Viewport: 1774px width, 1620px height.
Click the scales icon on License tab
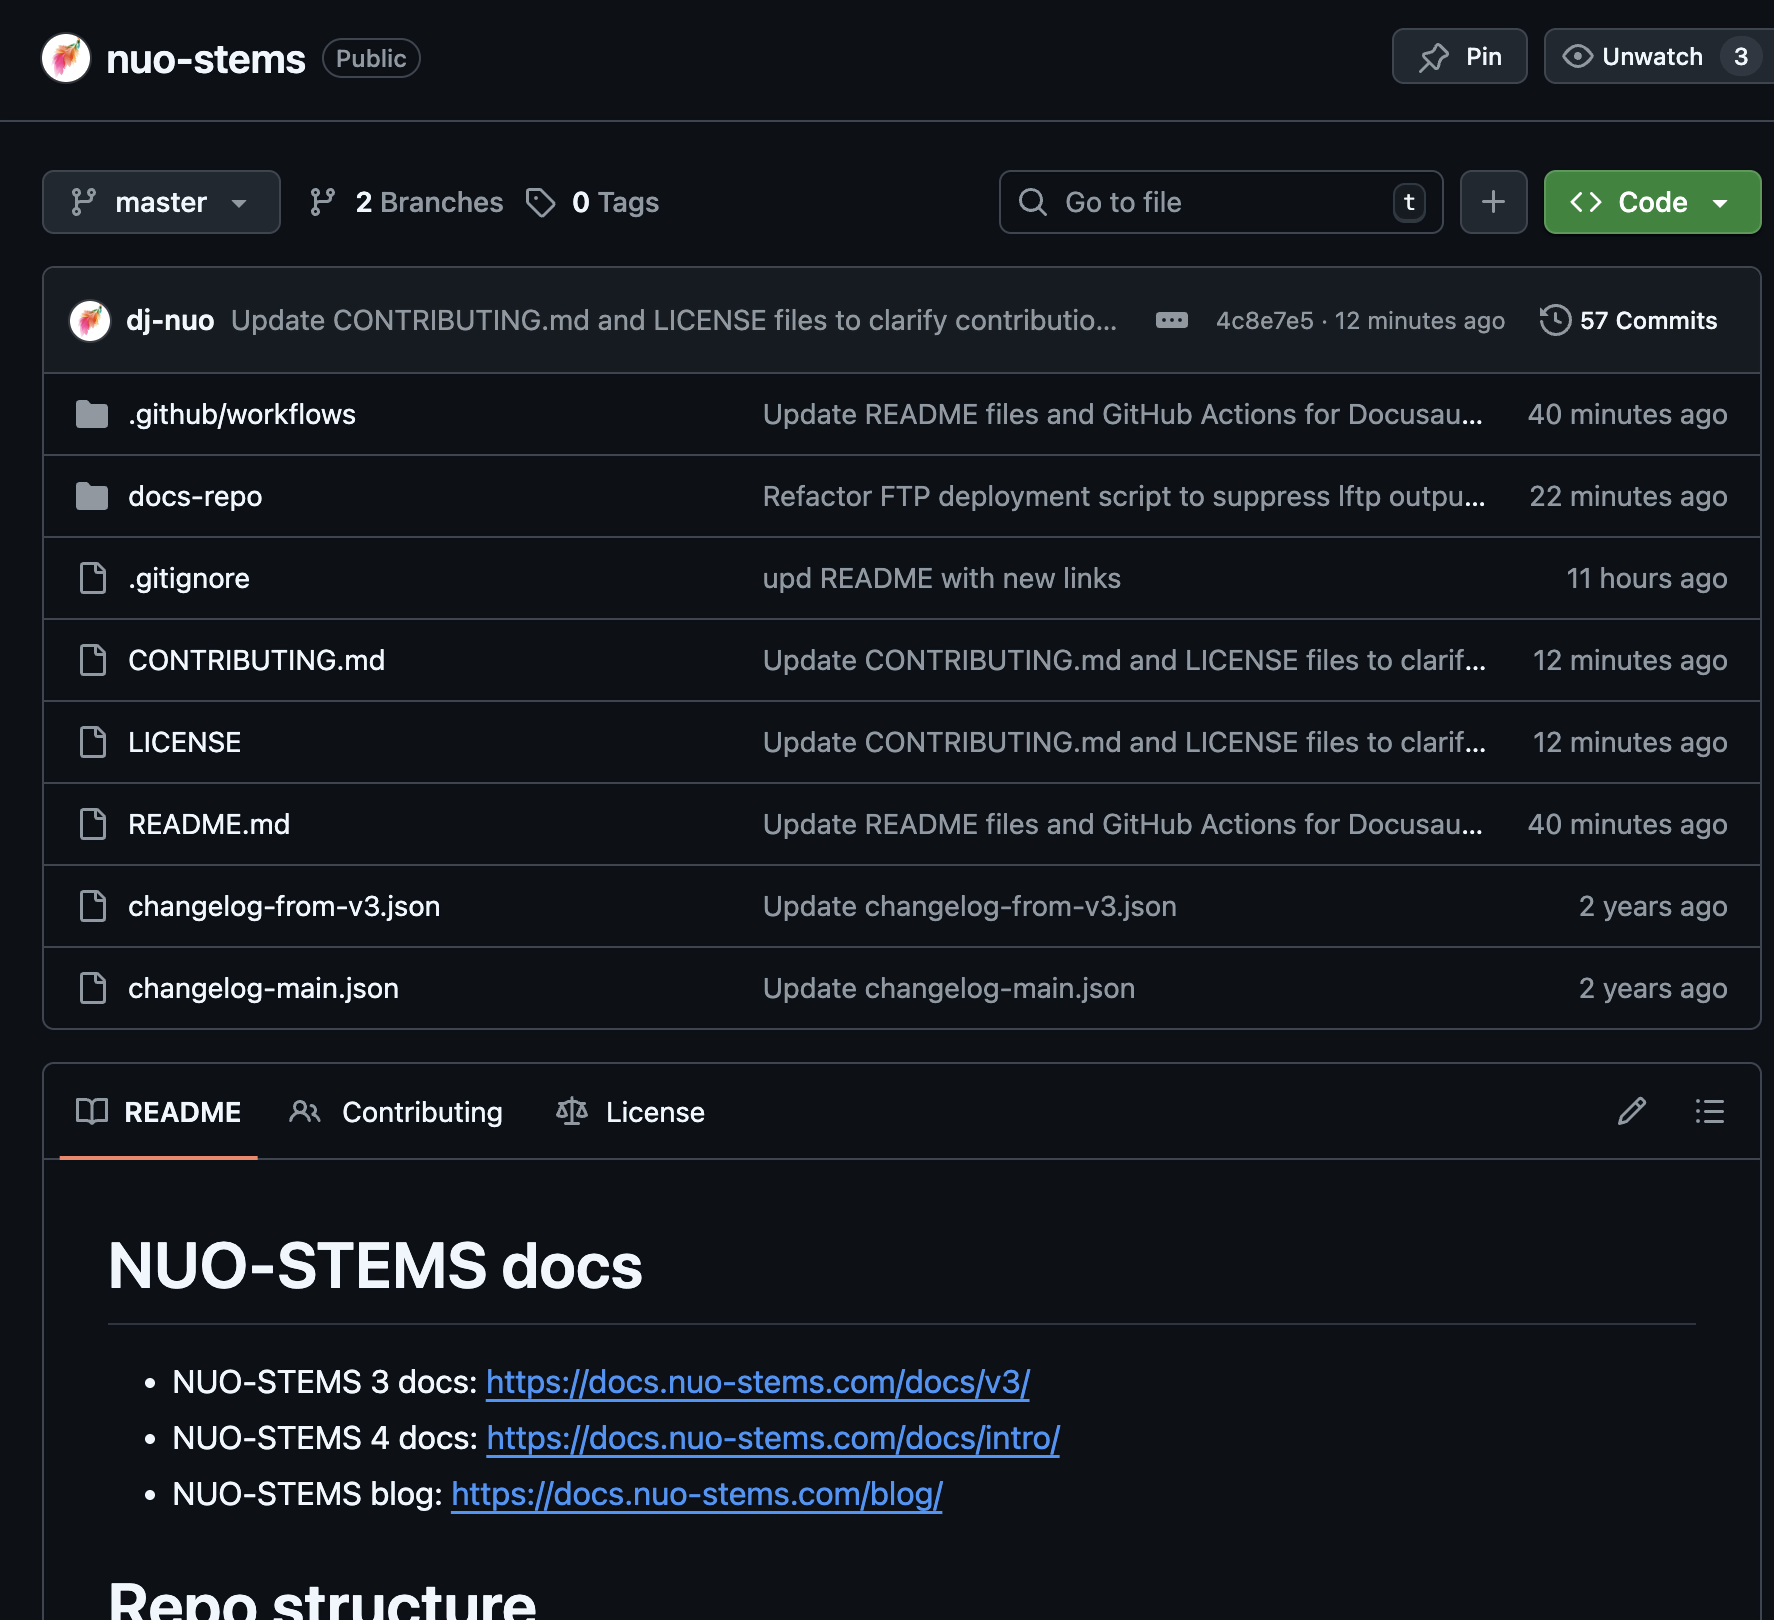572,1112
